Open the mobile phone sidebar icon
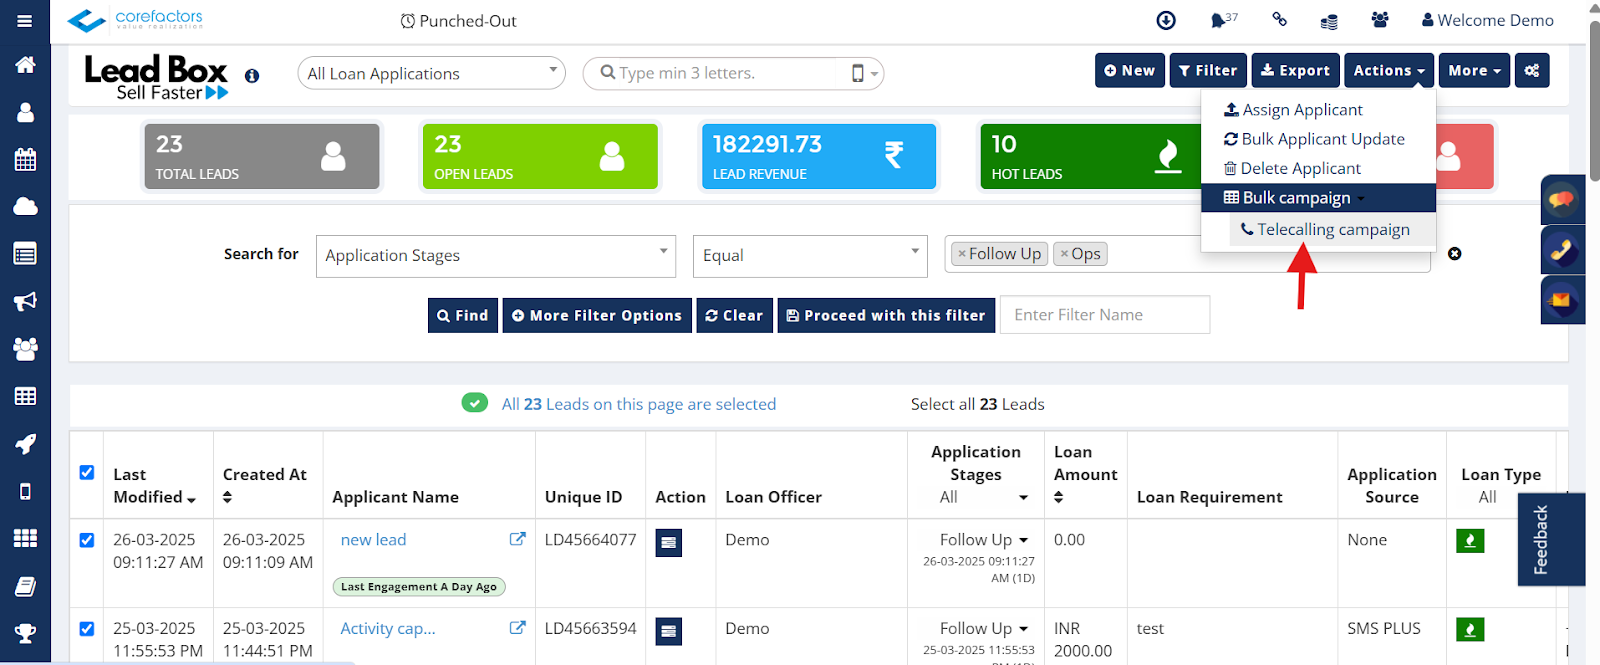 click(x=25, y=491)
